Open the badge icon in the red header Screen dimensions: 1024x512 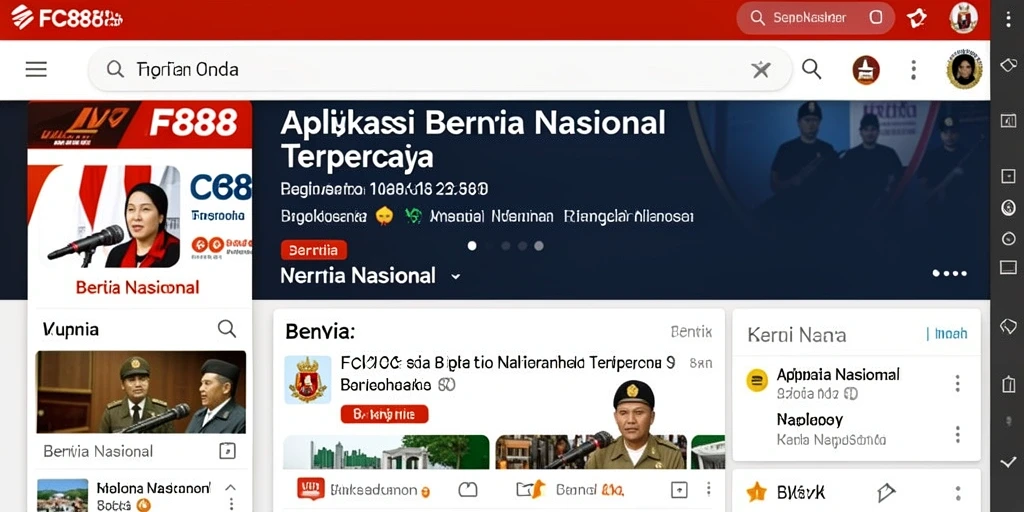[x=917, y=18]
